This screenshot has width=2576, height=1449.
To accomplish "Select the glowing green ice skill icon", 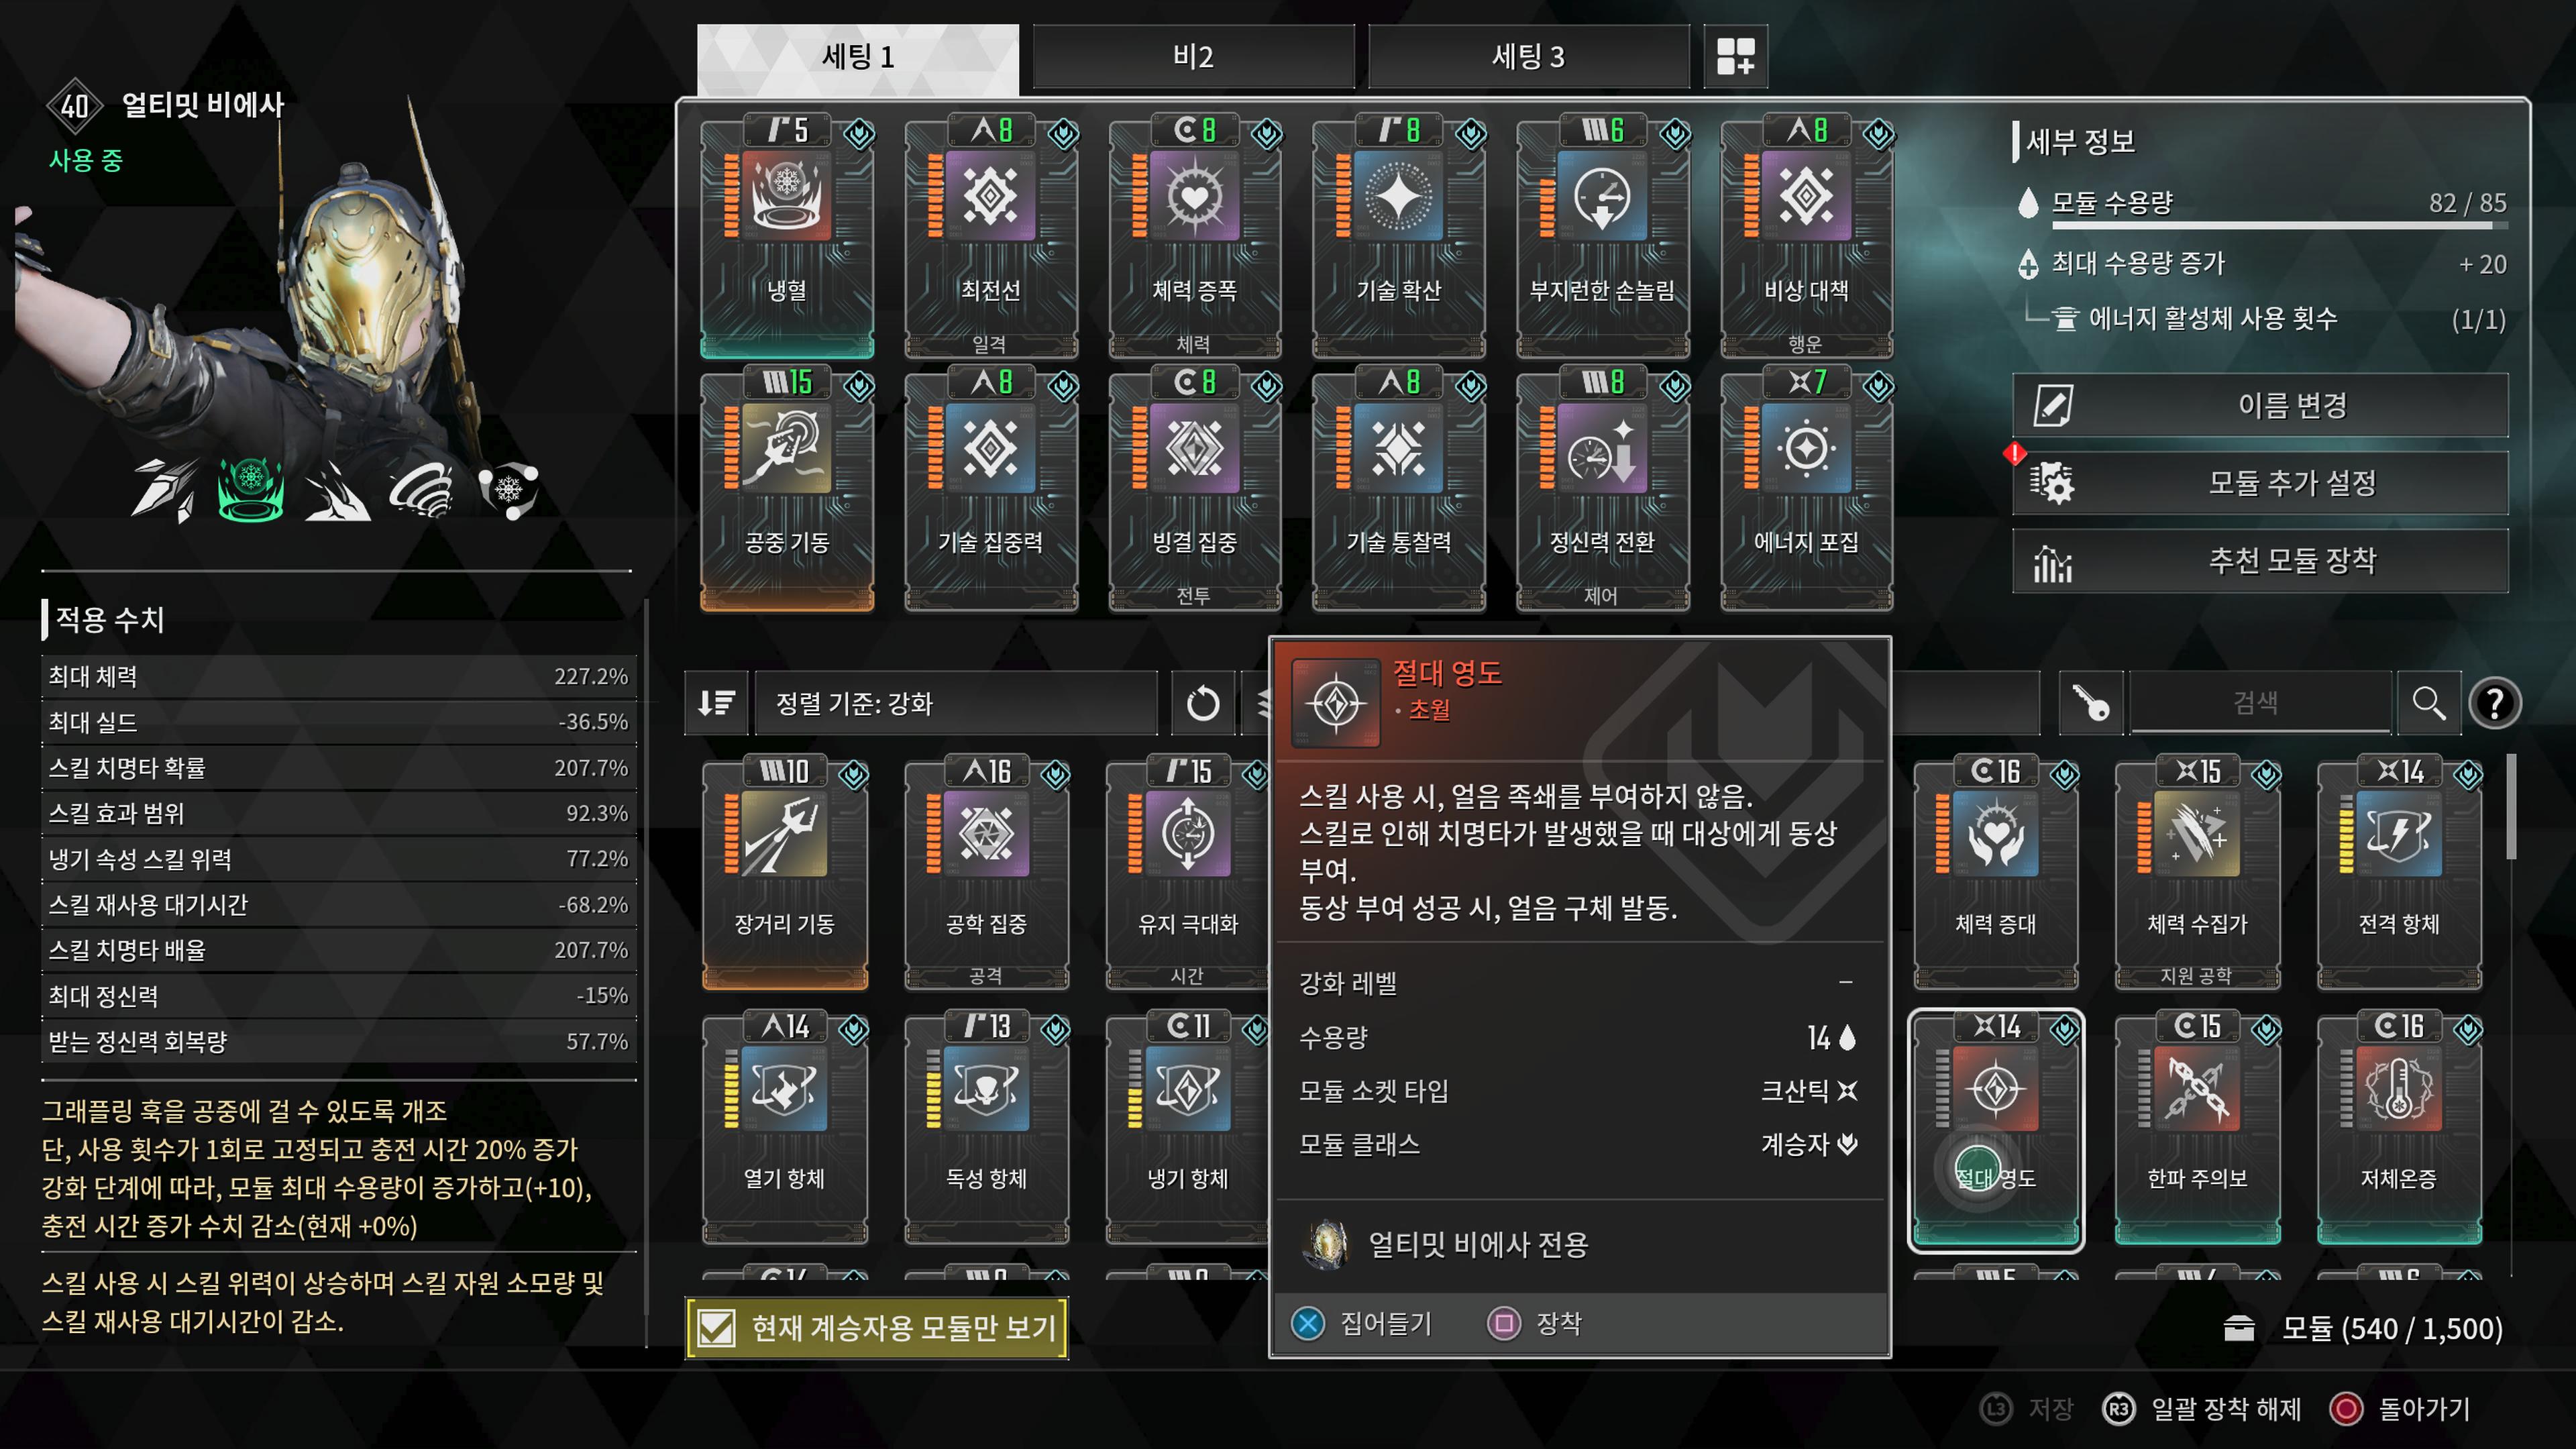I will click(x=251, y=489).
